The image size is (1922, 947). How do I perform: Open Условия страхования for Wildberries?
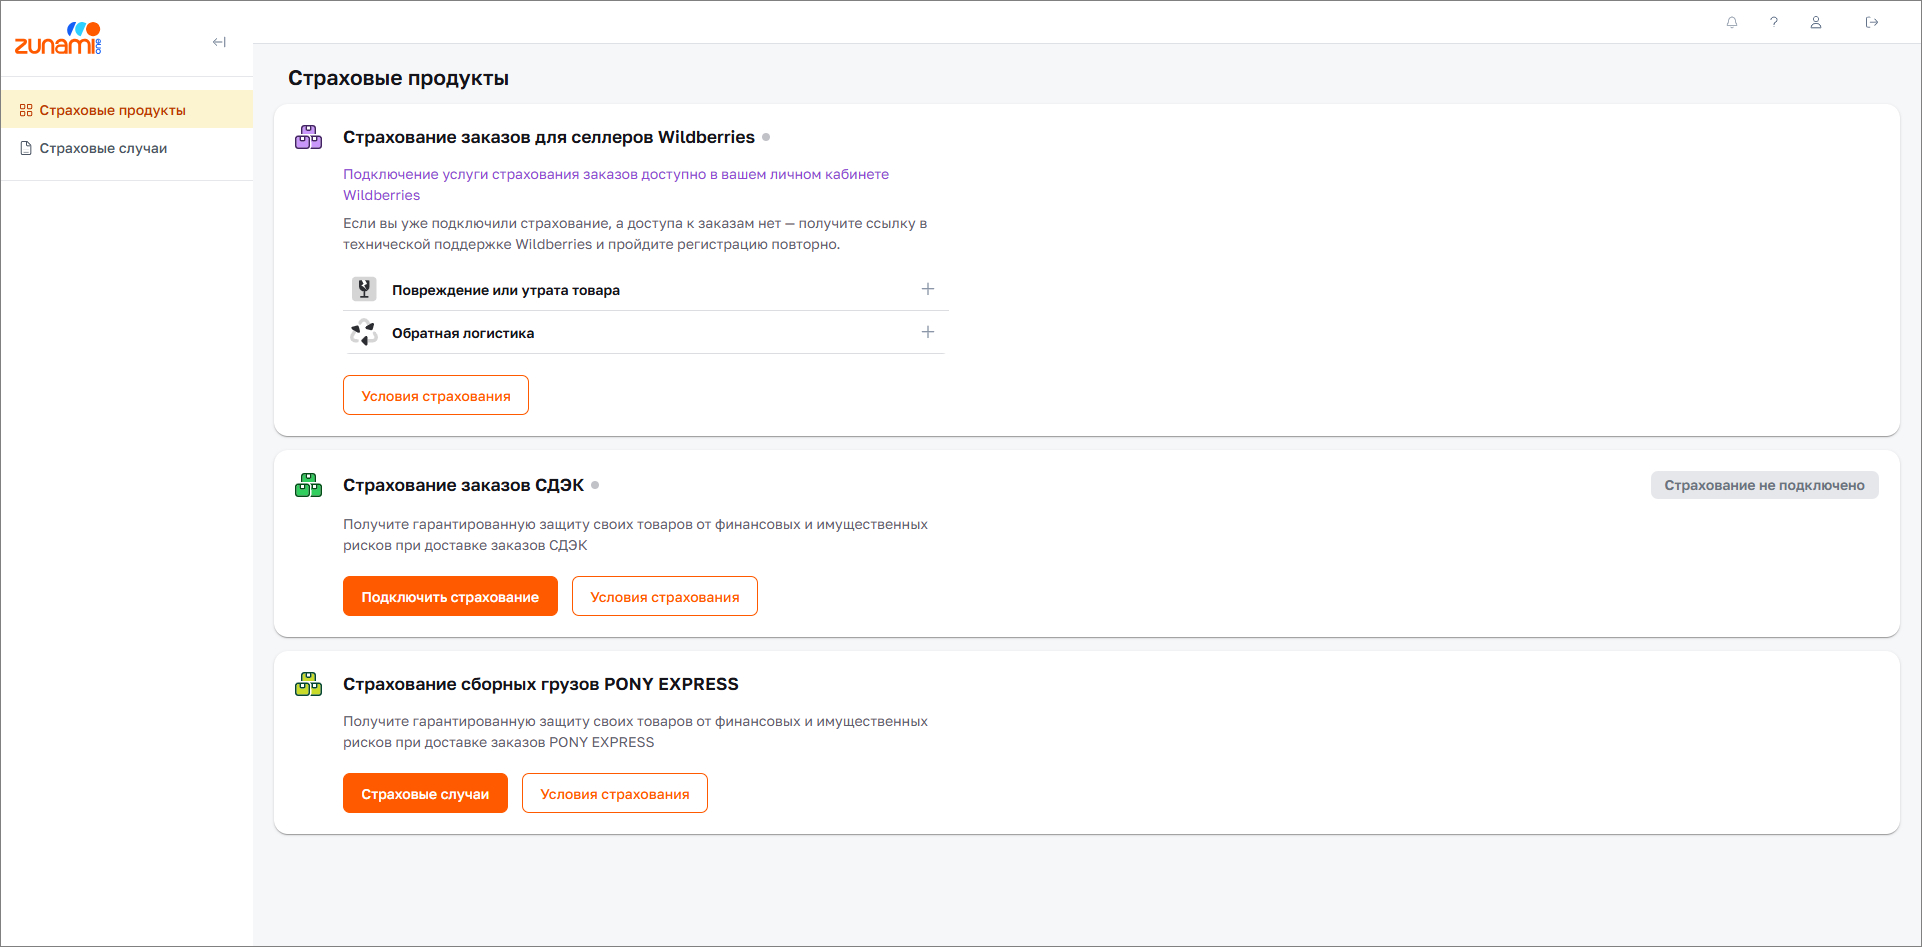click(436, 396)
